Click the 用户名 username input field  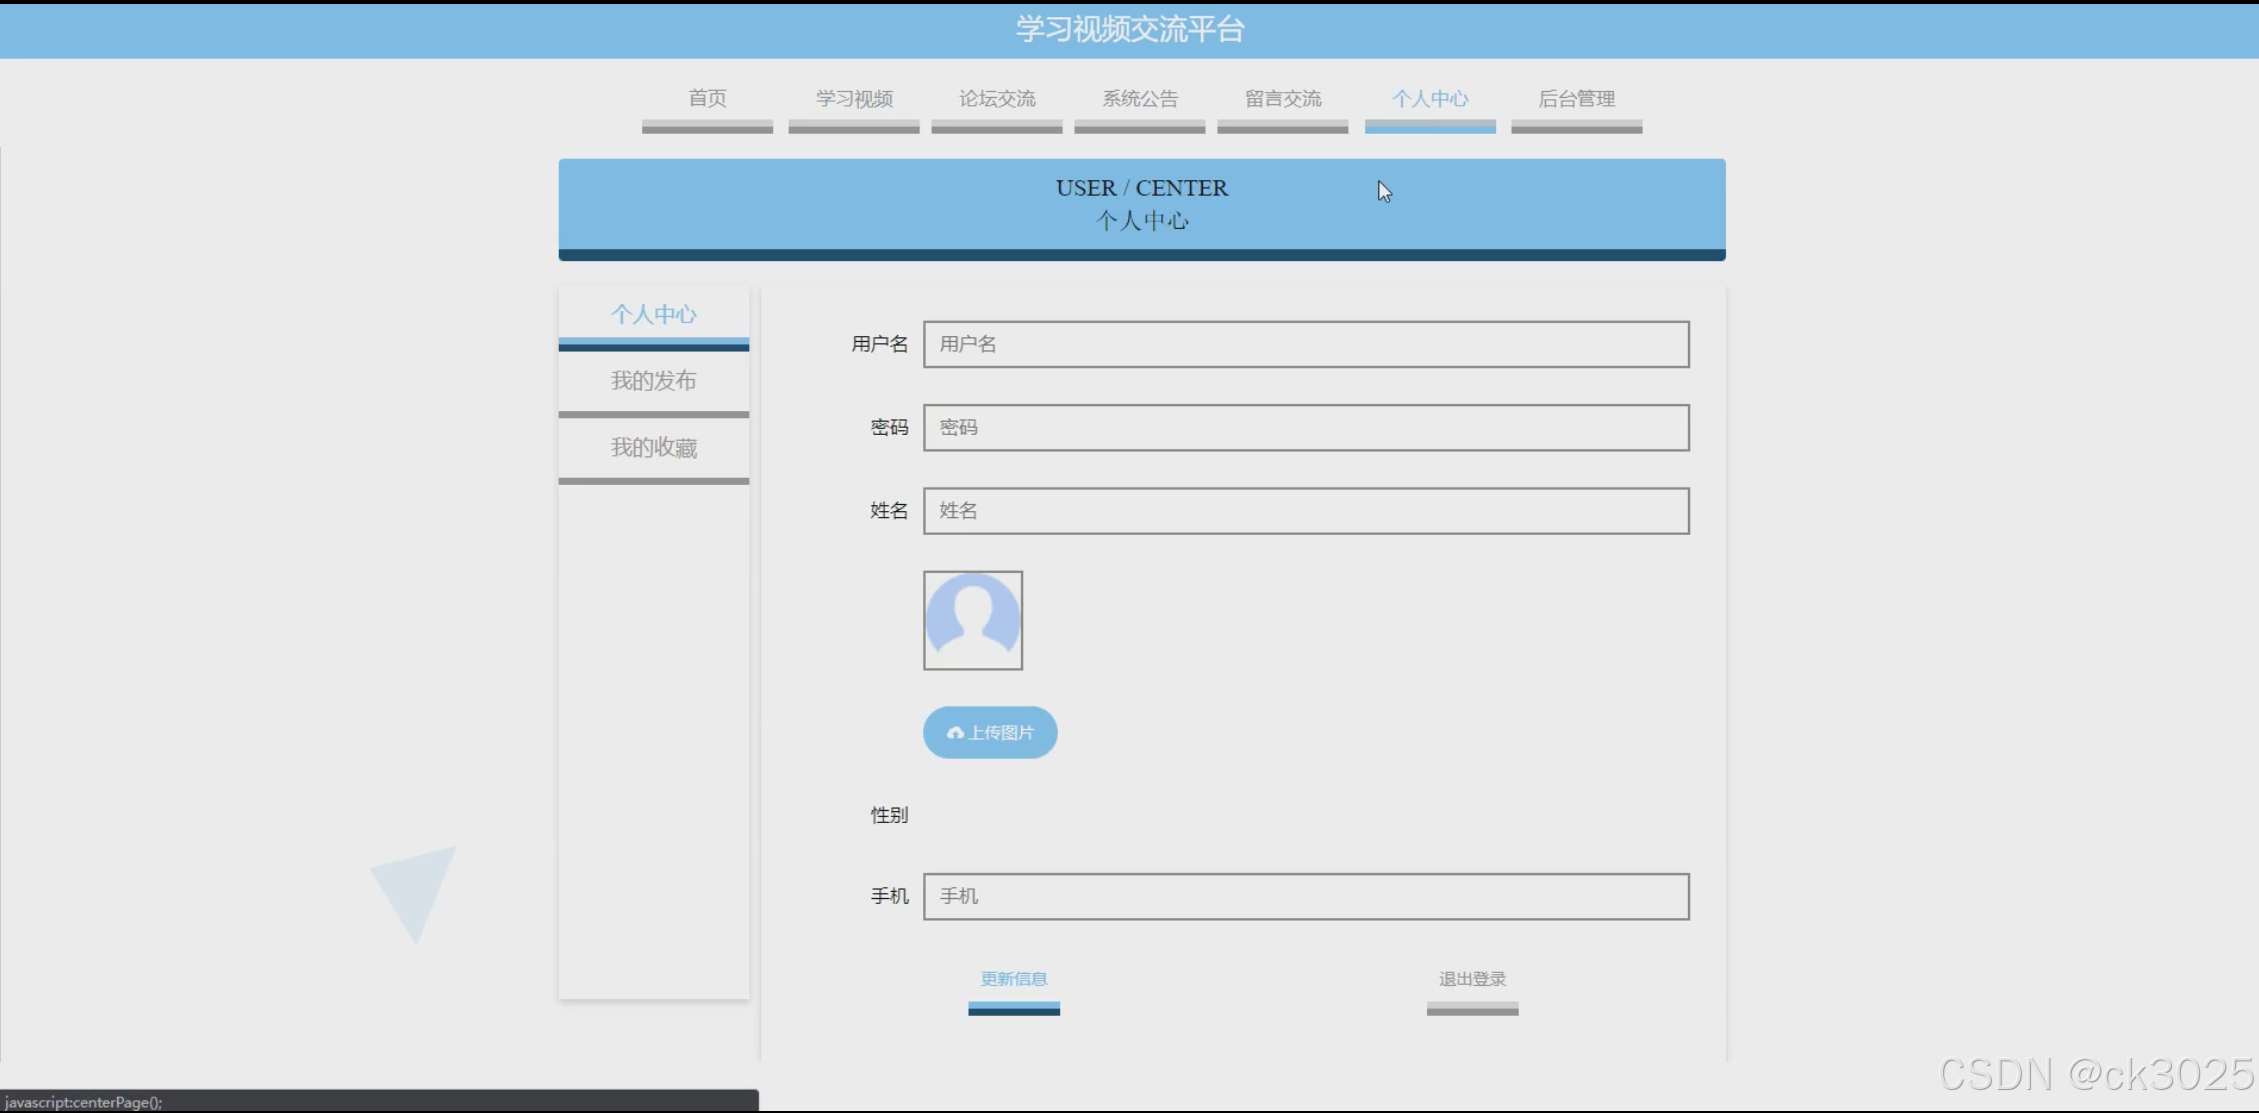coord(1305,344)
